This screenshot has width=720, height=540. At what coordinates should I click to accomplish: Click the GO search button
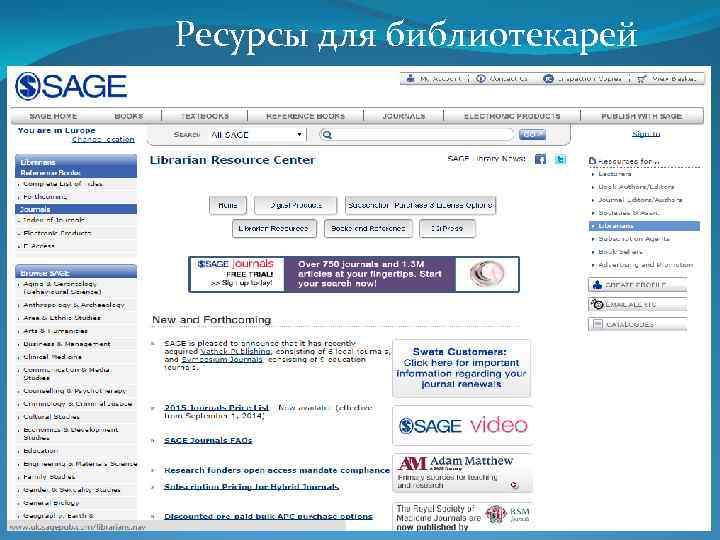(x=532, y=135)
